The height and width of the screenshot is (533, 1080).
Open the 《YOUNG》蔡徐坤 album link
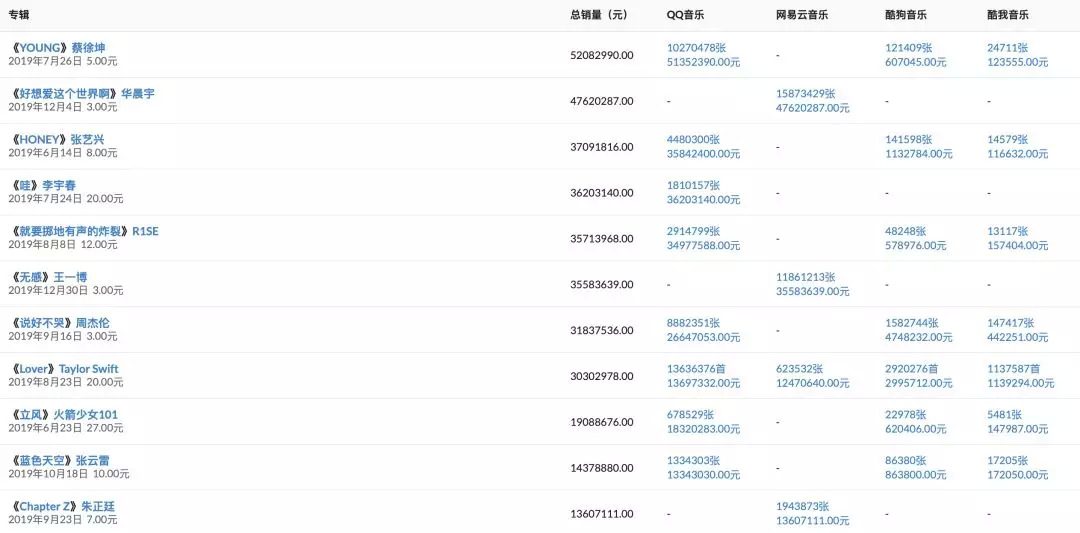point(57,48)
